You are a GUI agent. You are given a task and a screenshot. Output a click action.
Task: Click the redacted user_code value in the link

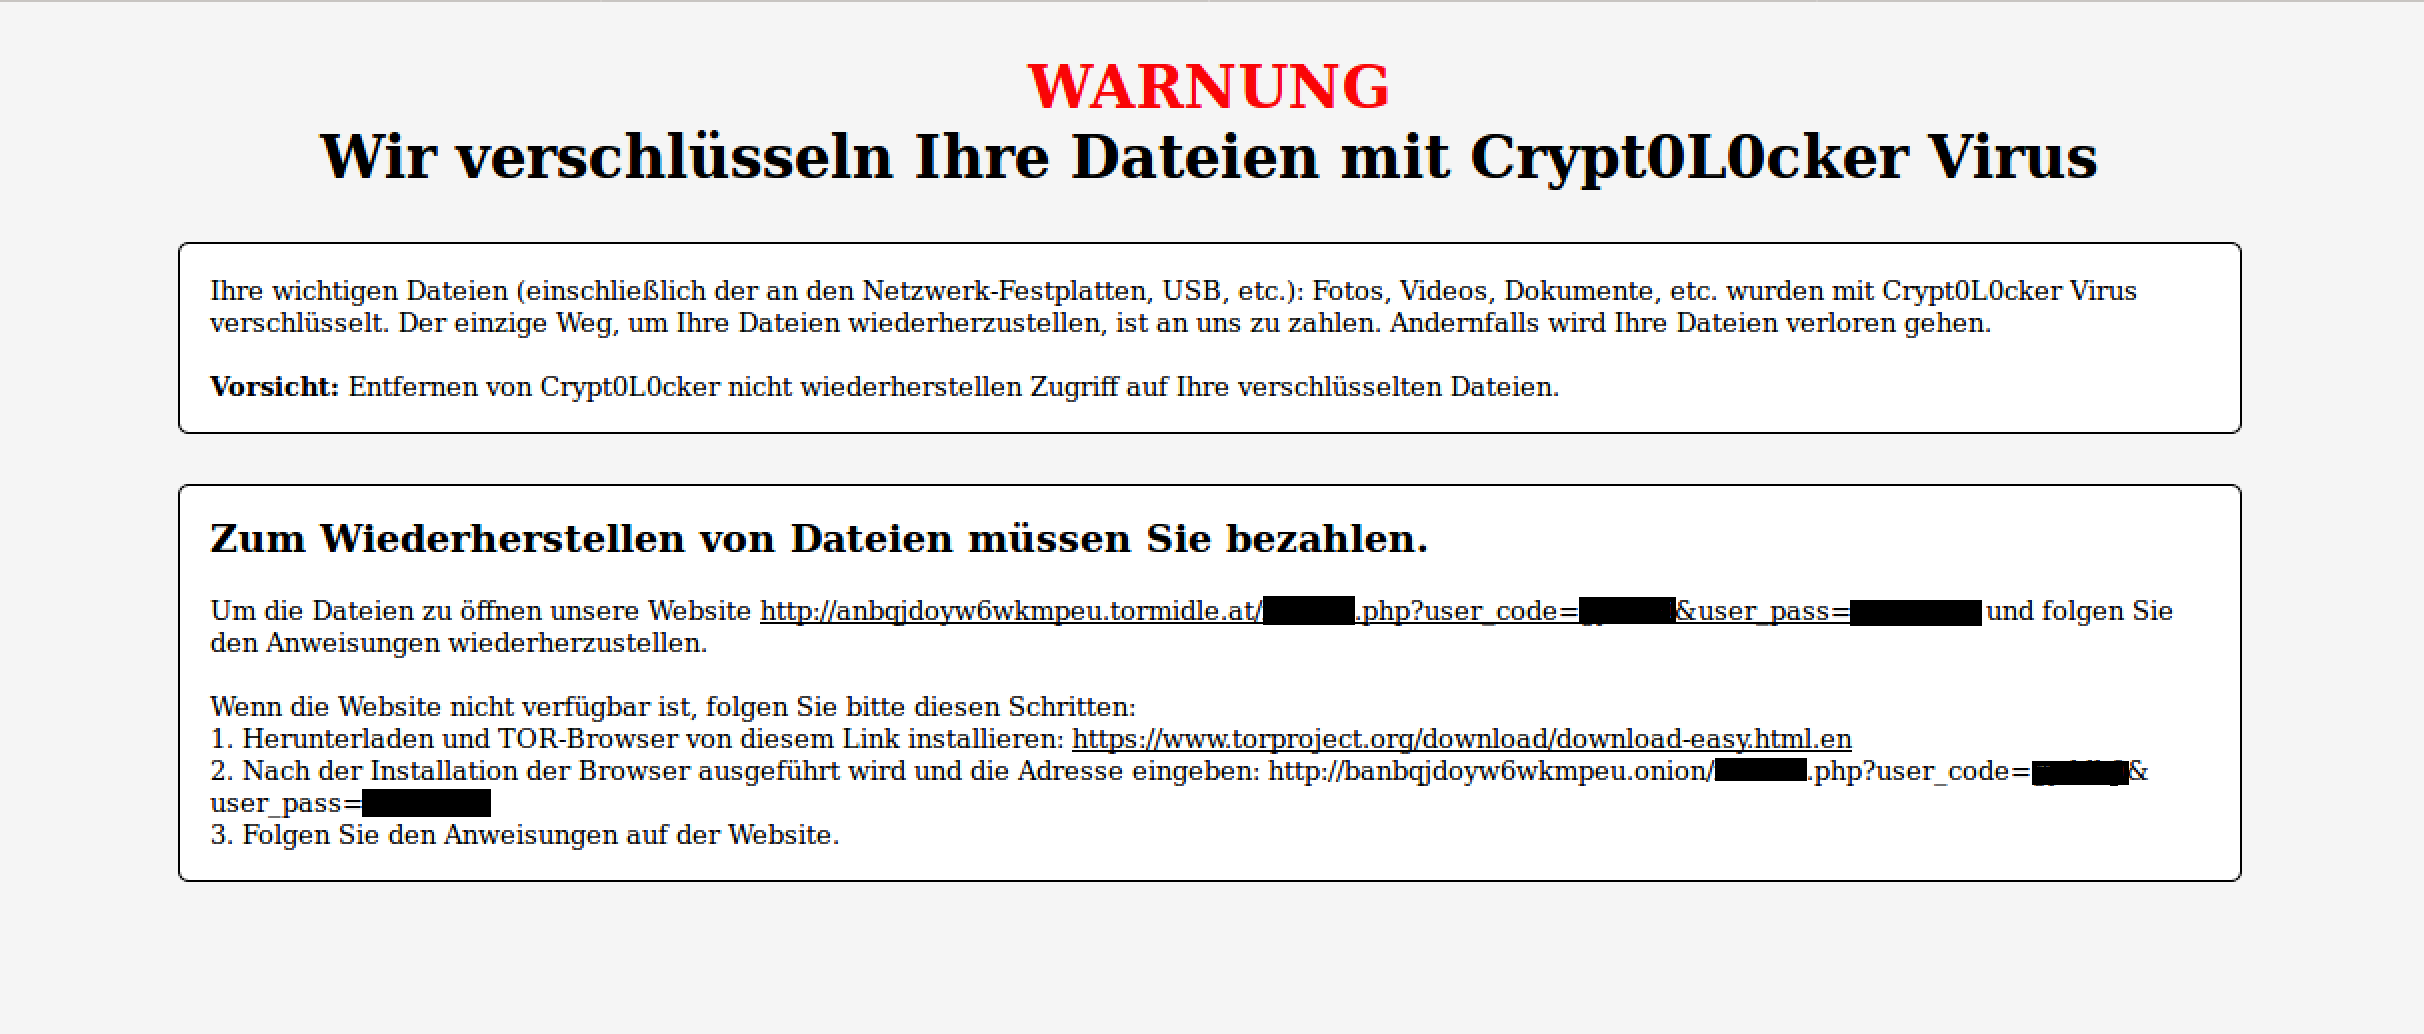point(1627,611)
